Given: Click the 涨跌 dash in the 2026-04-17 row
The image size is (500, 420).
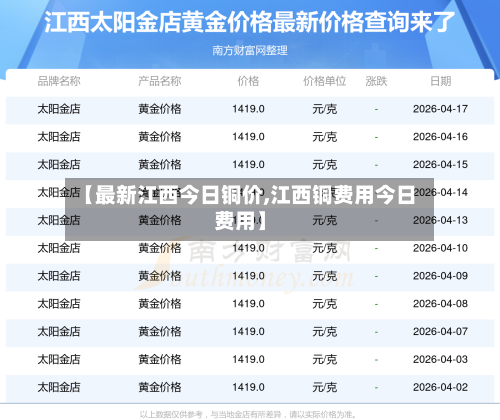Looking at the screenshot, I should point(376,109).
